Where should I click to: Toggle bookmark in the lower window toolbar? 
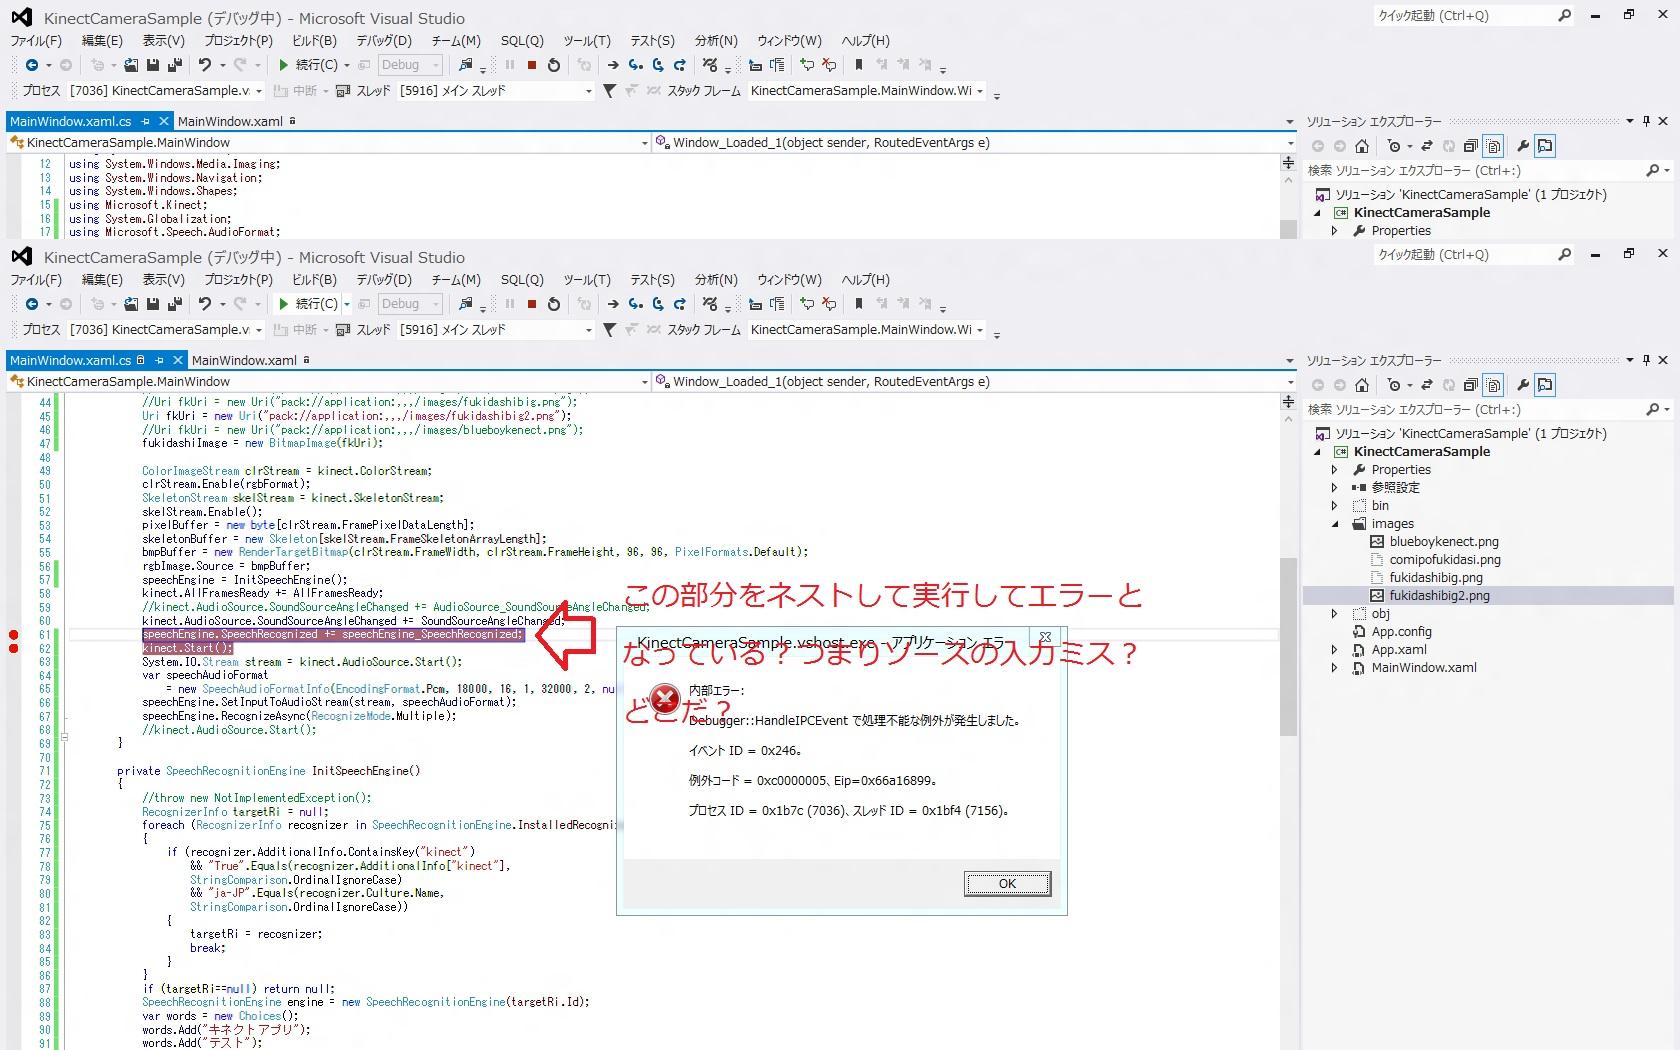pyautogui.click(x=858, y=304)
